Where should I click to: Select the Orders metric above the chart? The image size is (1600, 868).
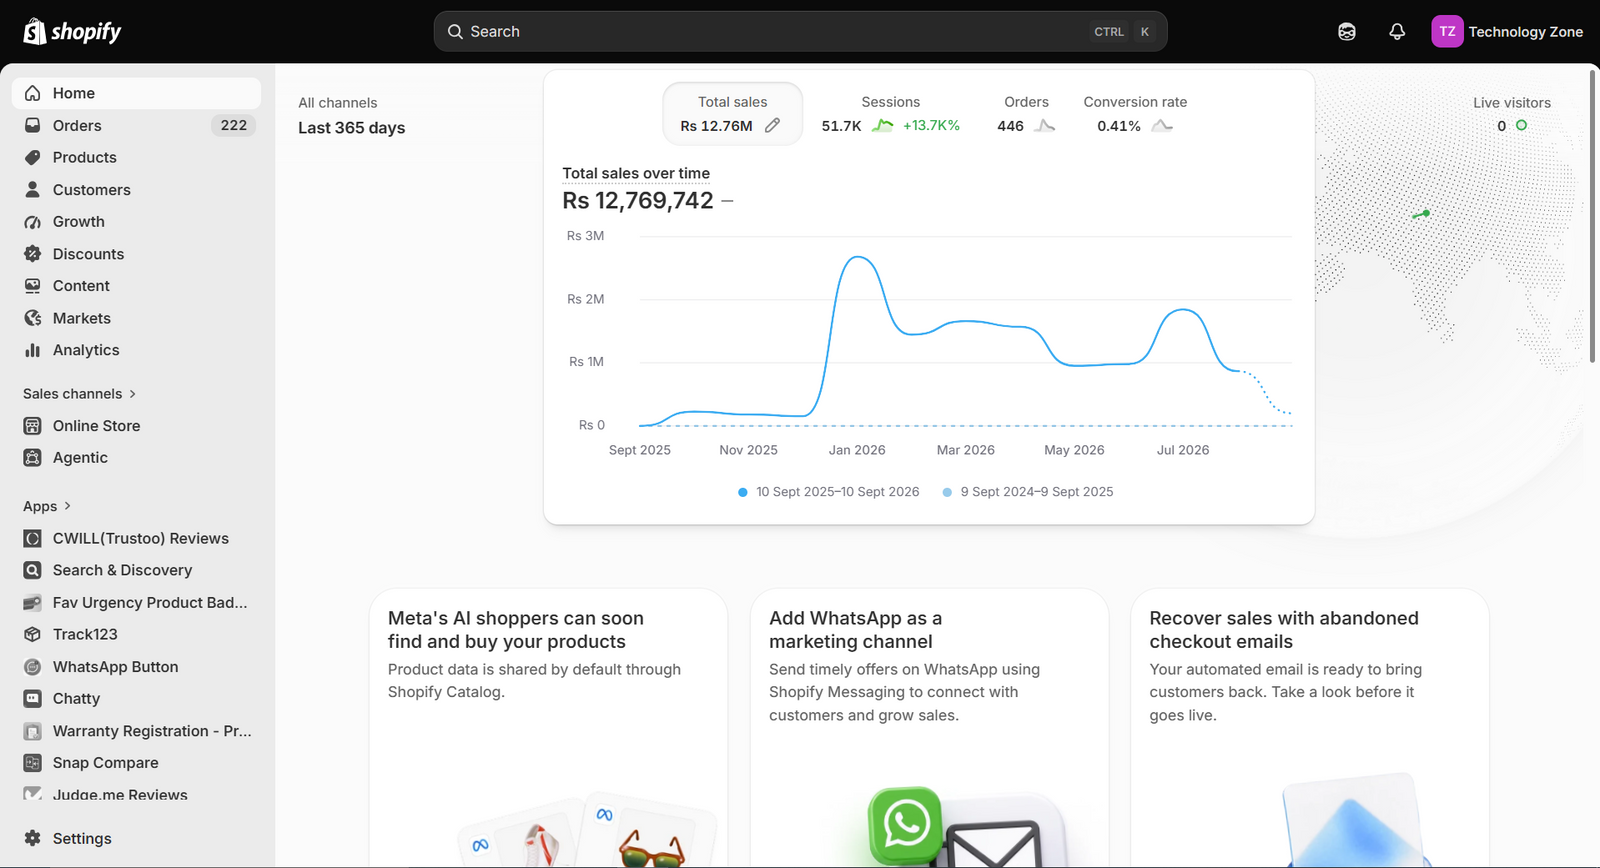1027,114
